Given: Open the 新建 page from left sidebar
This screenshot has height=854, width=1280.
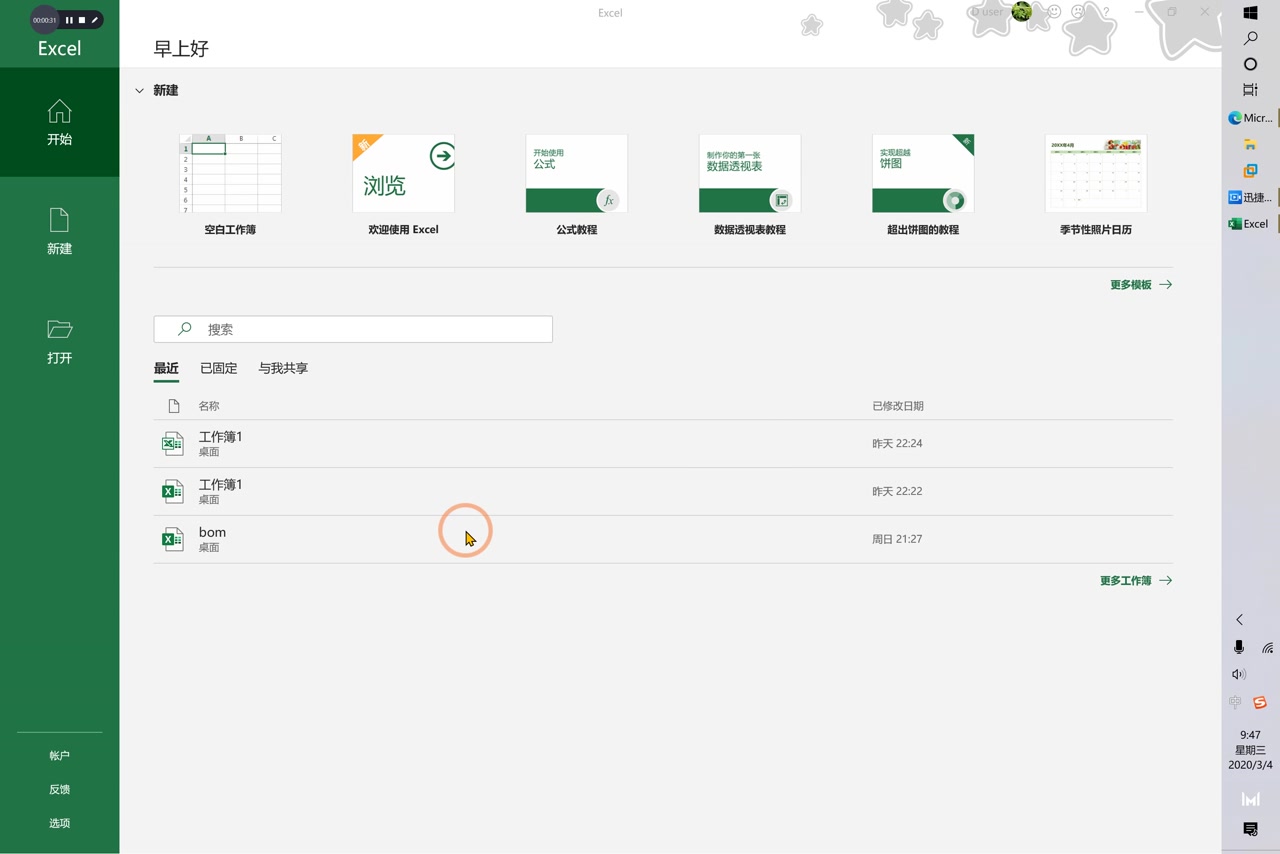Looking at the screenshot, I should click(59, 231).
